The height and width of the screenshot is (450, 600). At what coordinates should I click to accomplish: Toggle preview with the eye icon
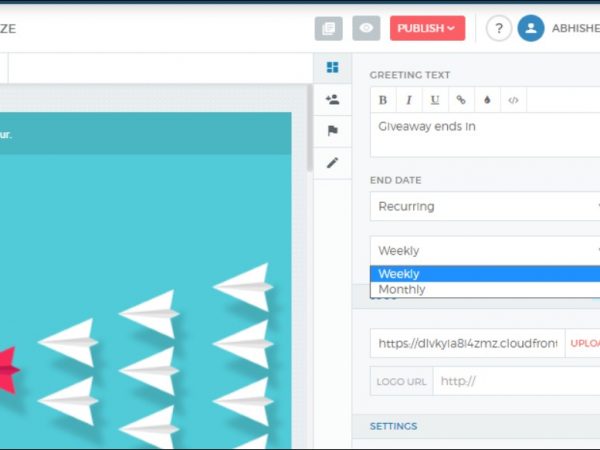[365, 28]
